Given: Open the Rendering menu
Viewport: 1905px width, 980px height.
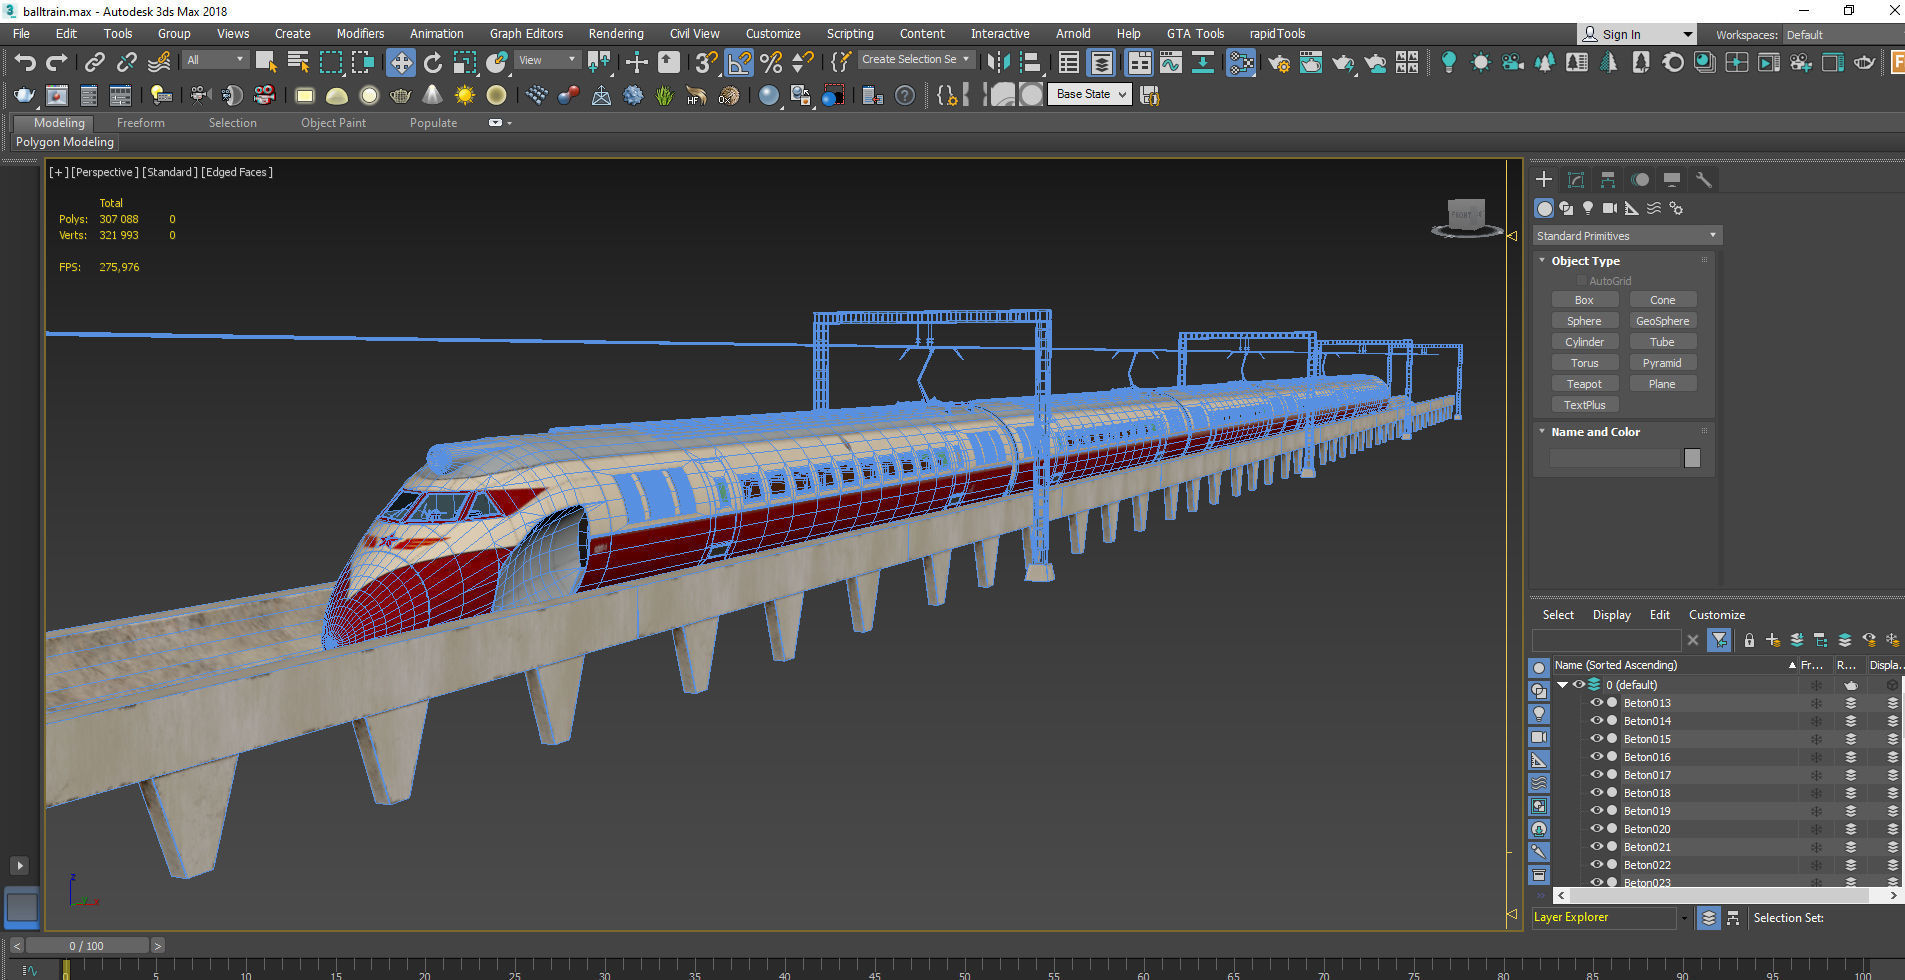Looking at the screenshot, I should click(616, 34).
